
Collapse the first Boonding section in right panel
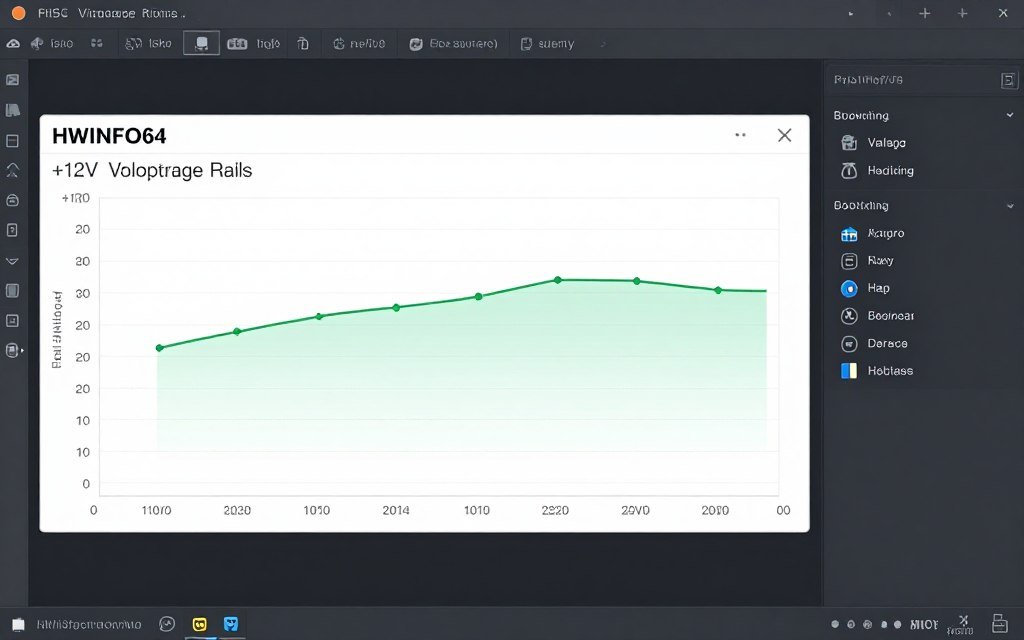pos(1008,115)
